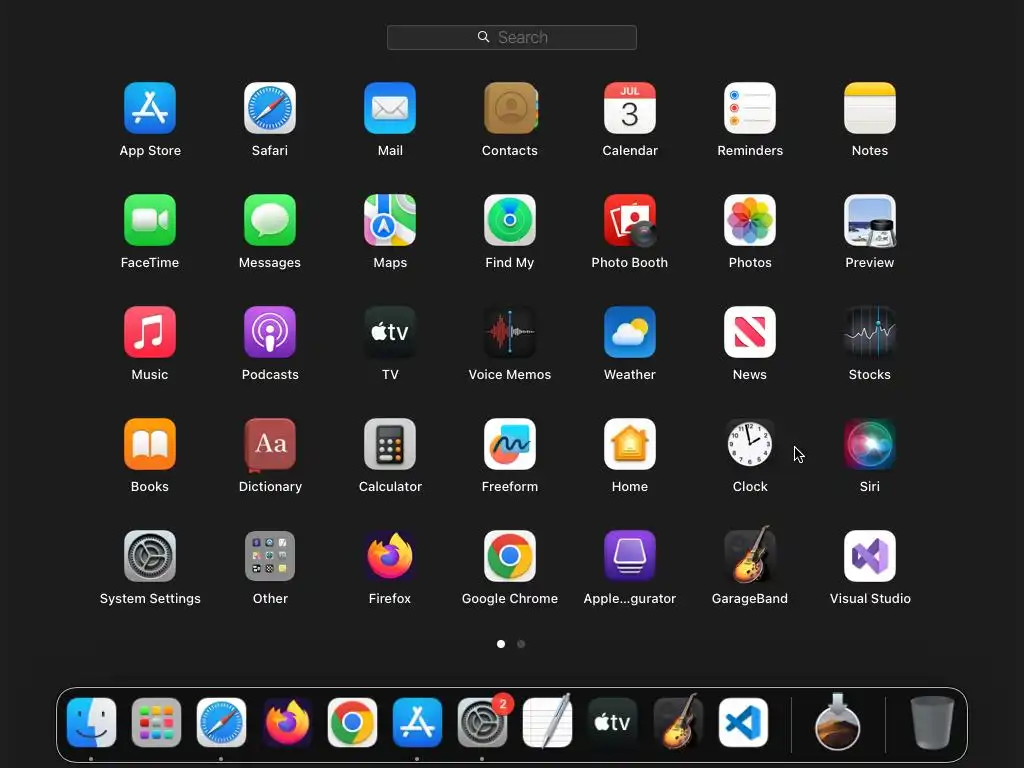This screenshot has width=1024, height=768.
Task: Launch the Music app
Action: point(150,332)
